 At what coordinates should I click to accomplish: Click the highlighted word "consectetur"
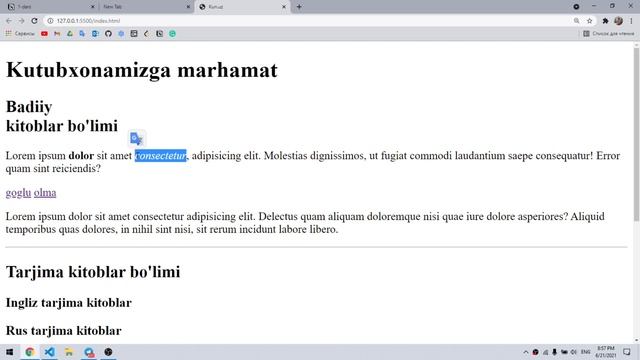pos(160,156)
